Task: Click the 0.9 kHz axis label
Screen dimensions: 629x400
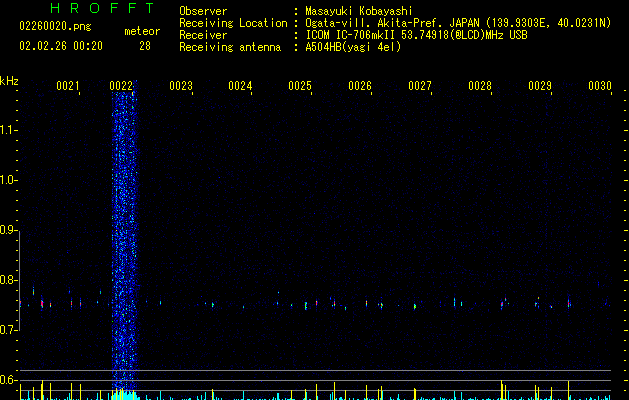Action: tap(7, 230)
